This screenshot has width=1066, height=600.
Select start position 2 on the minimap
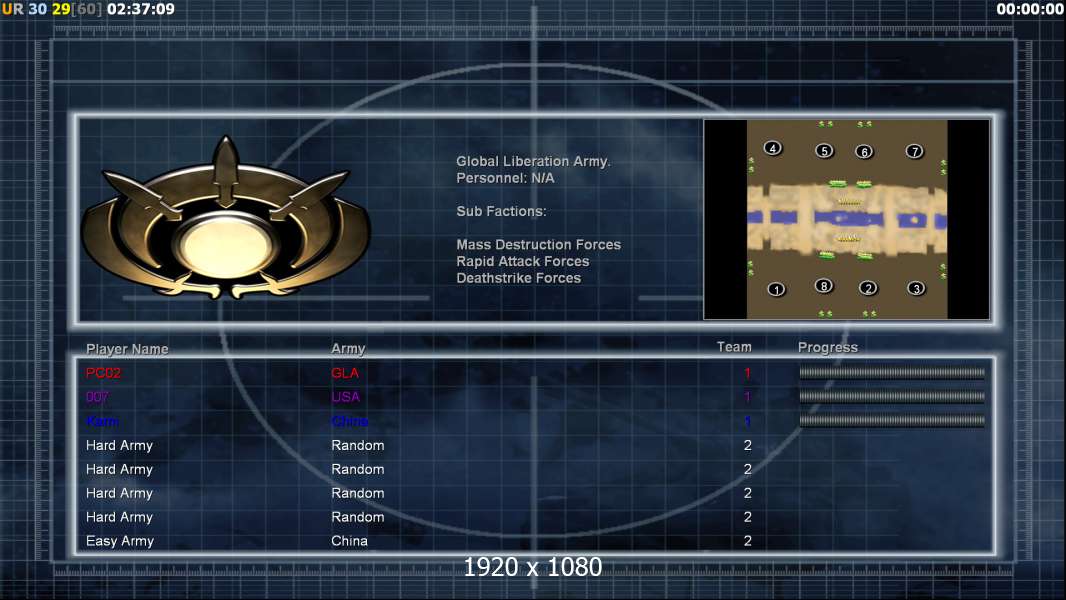click(868, 288)
